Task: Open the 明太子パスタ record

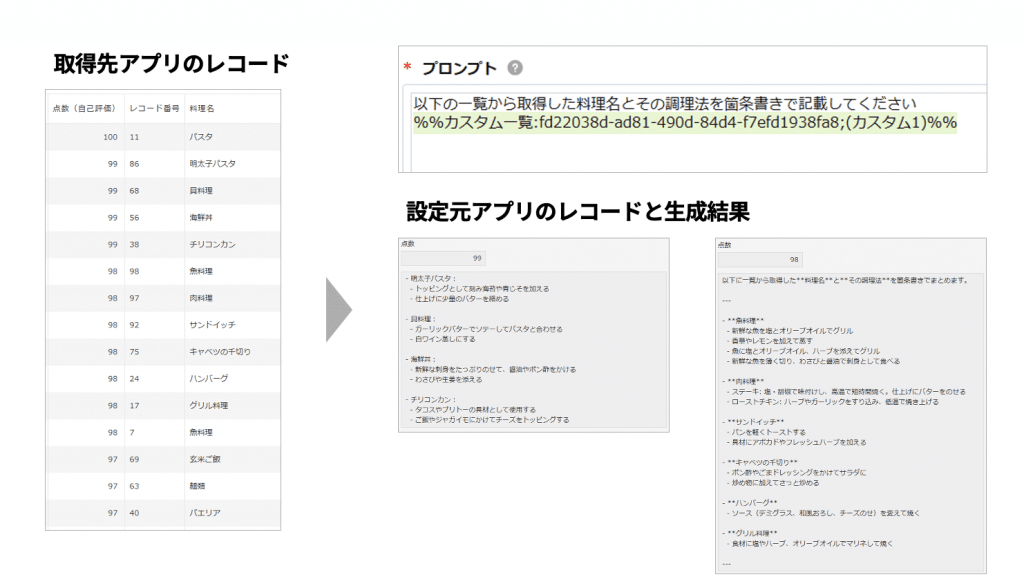Action: [x=212, y=163]
